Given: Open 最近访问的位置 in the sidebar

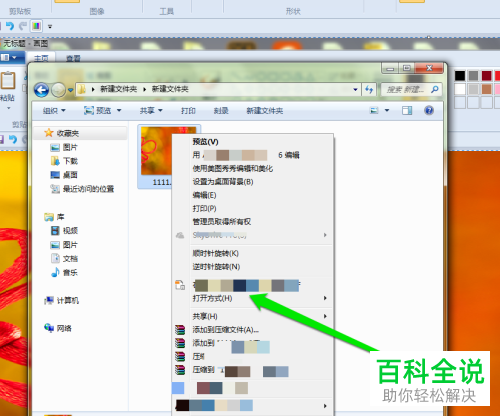Looking at the screenshot, I should (x=88, y=189).
